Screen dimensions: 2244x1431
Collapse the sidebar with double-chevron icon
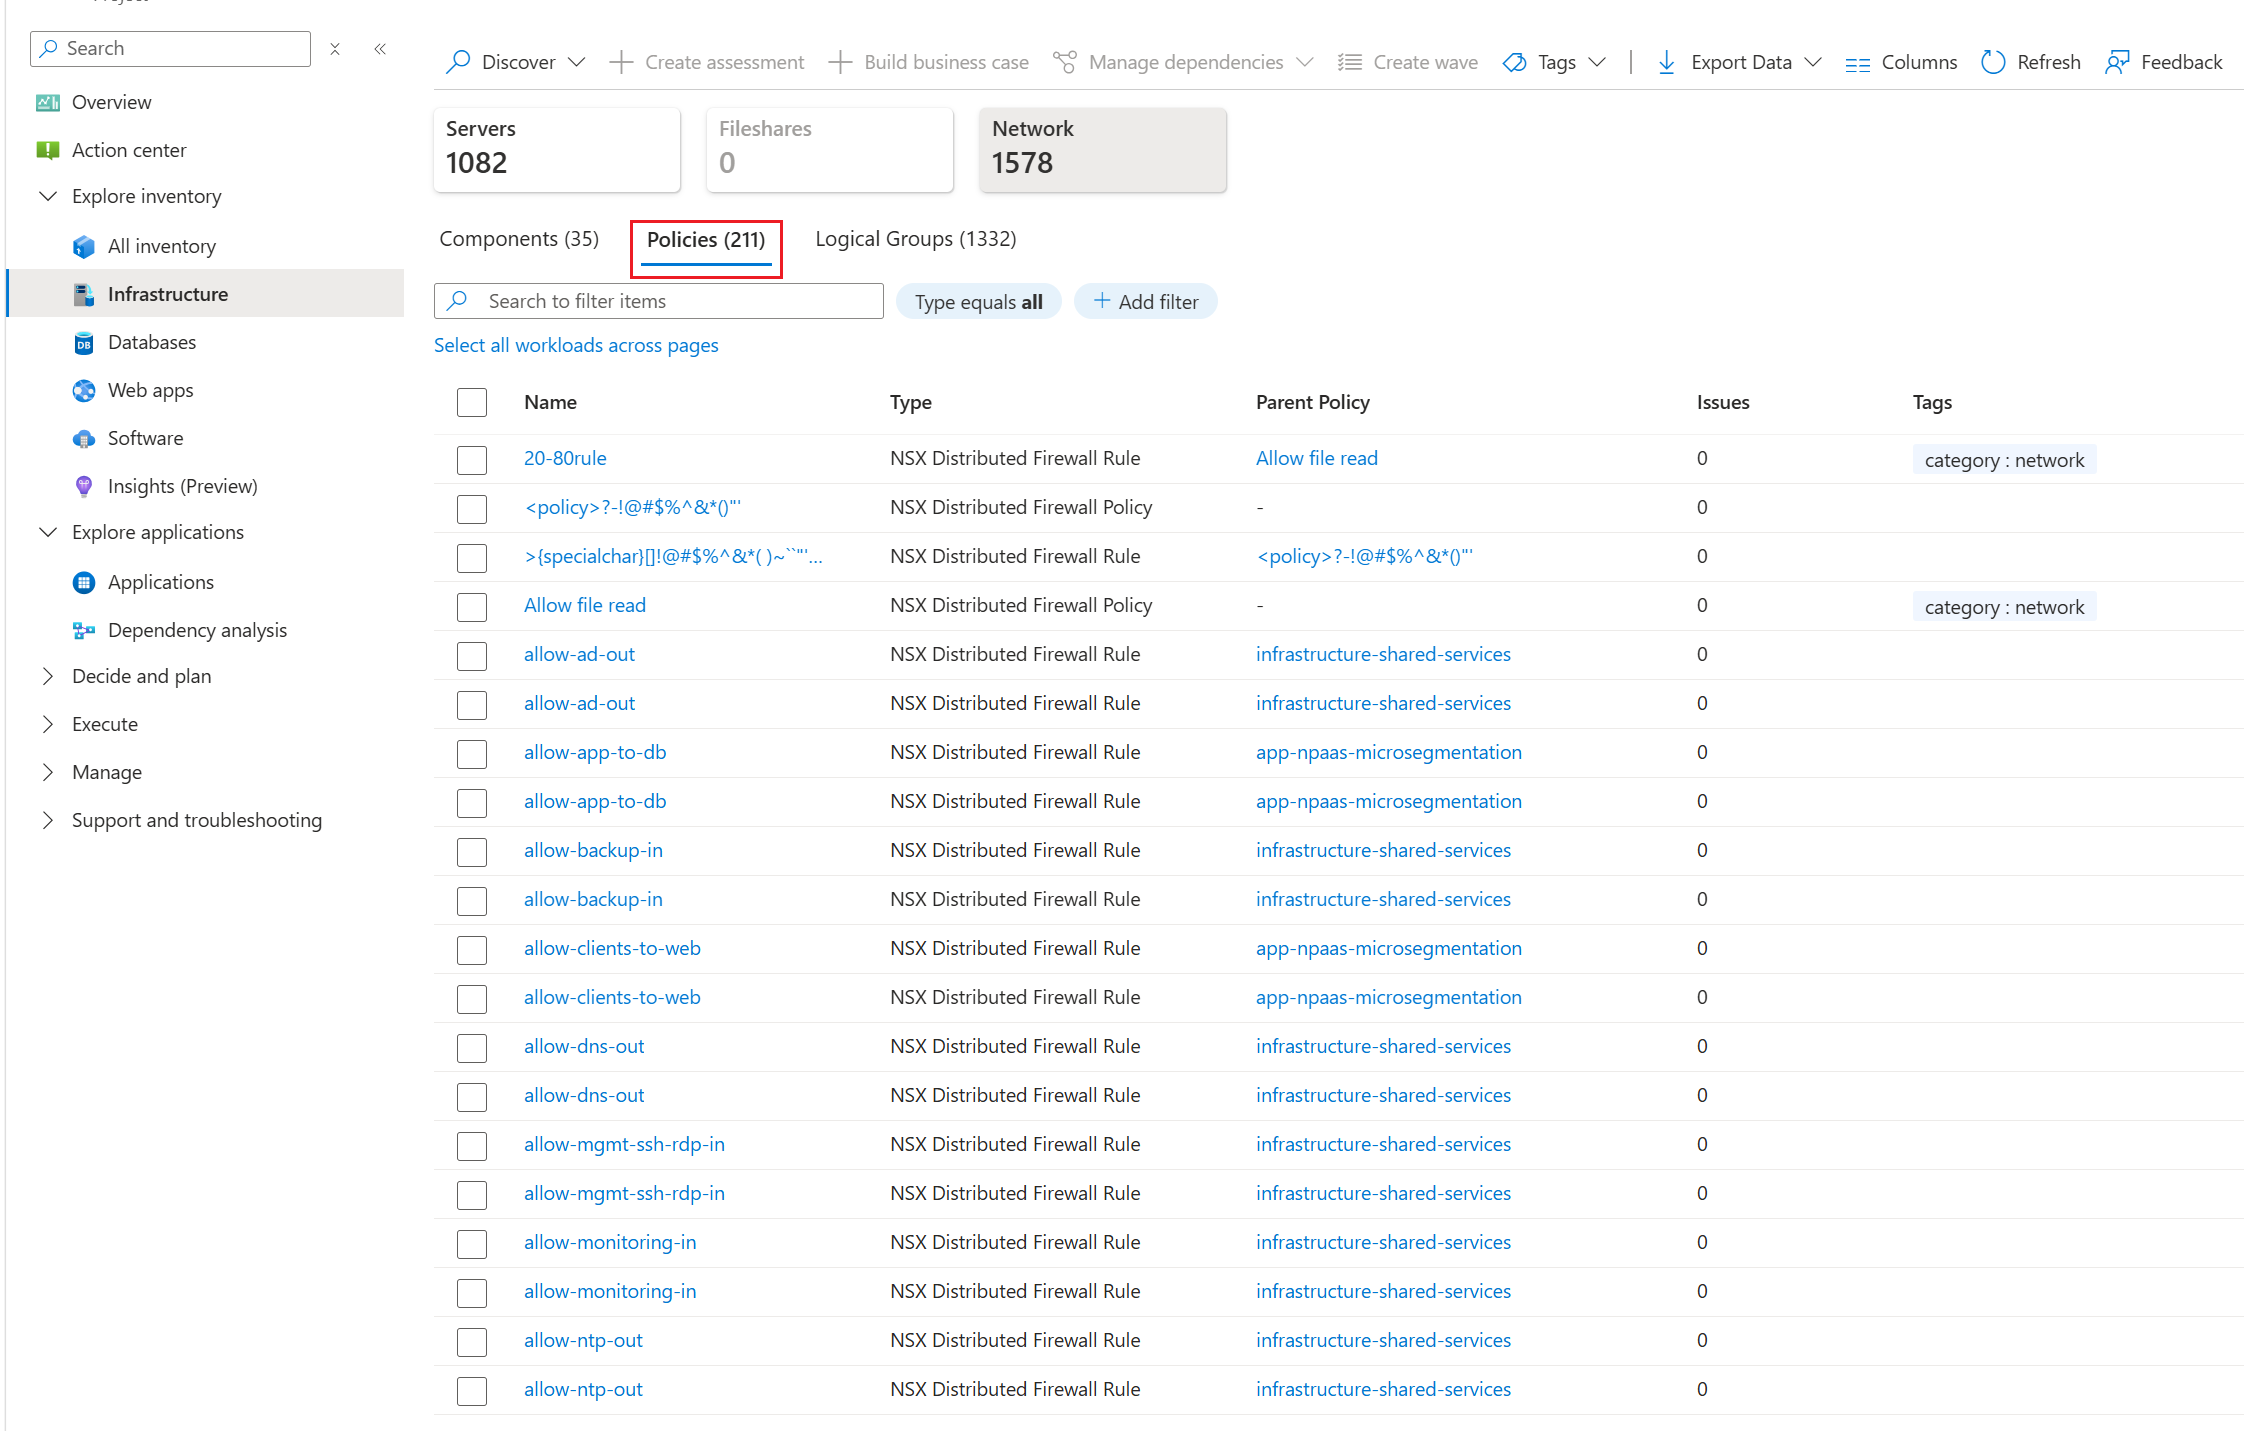[380, 49]
